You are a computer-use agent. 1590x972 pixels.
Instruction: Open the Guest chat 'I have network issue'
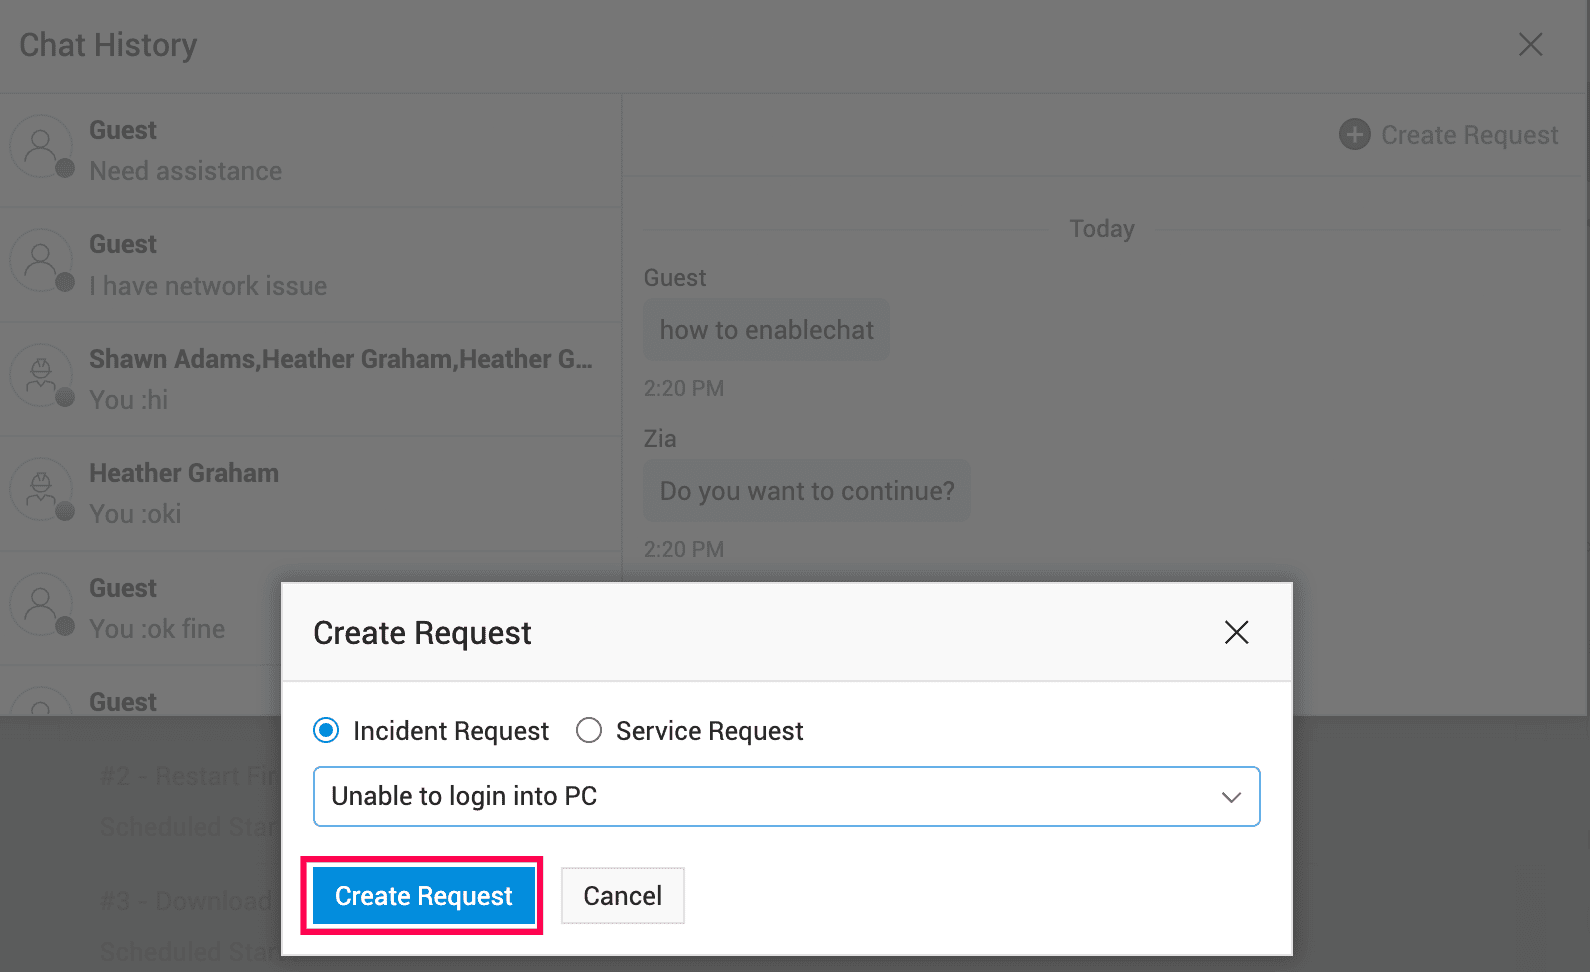tap(310, 265)
